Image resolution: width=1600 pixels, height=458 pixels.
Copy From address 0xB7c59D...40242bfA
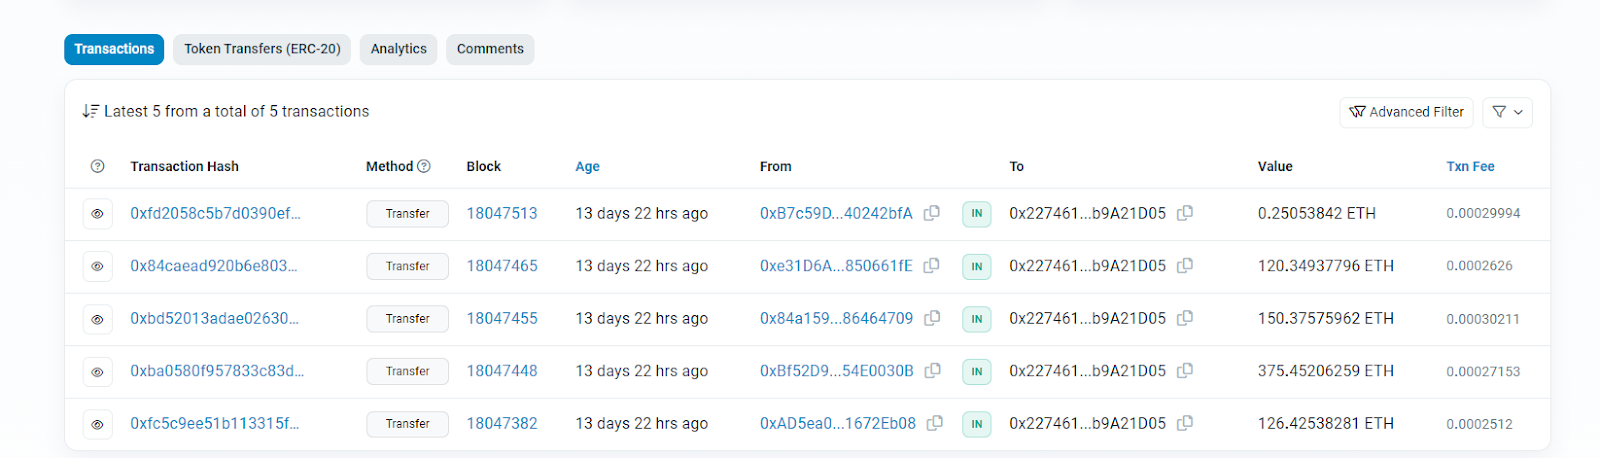click(x=932, y=213)
